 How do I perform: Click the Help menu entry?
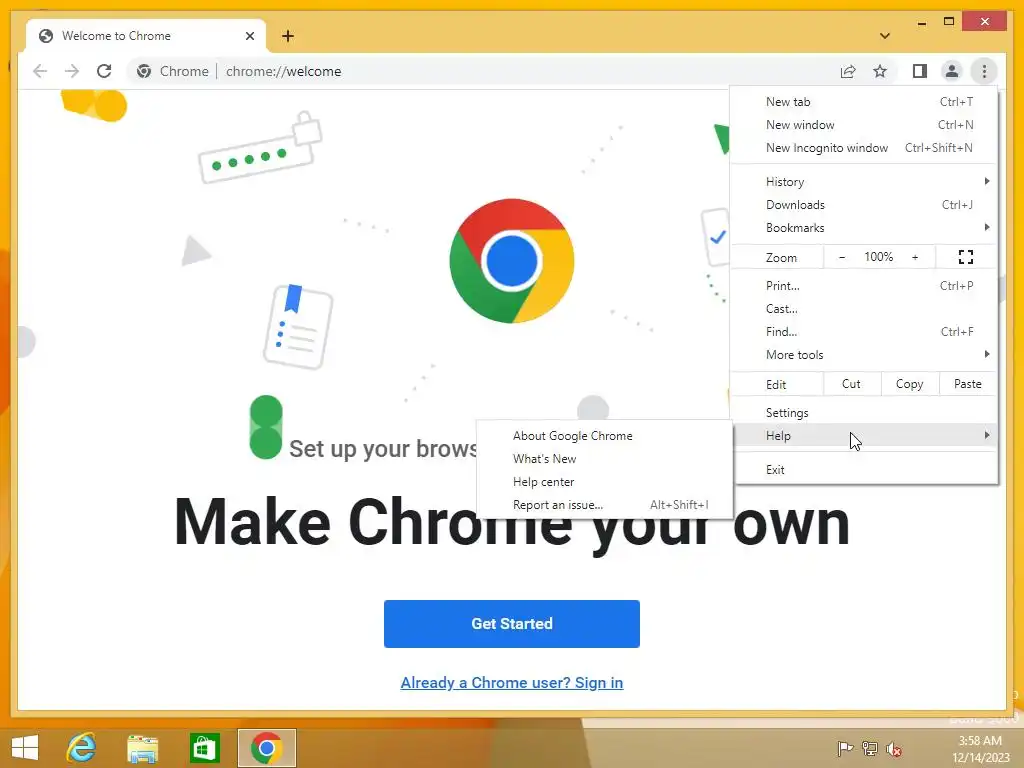[x=864, y=436]
